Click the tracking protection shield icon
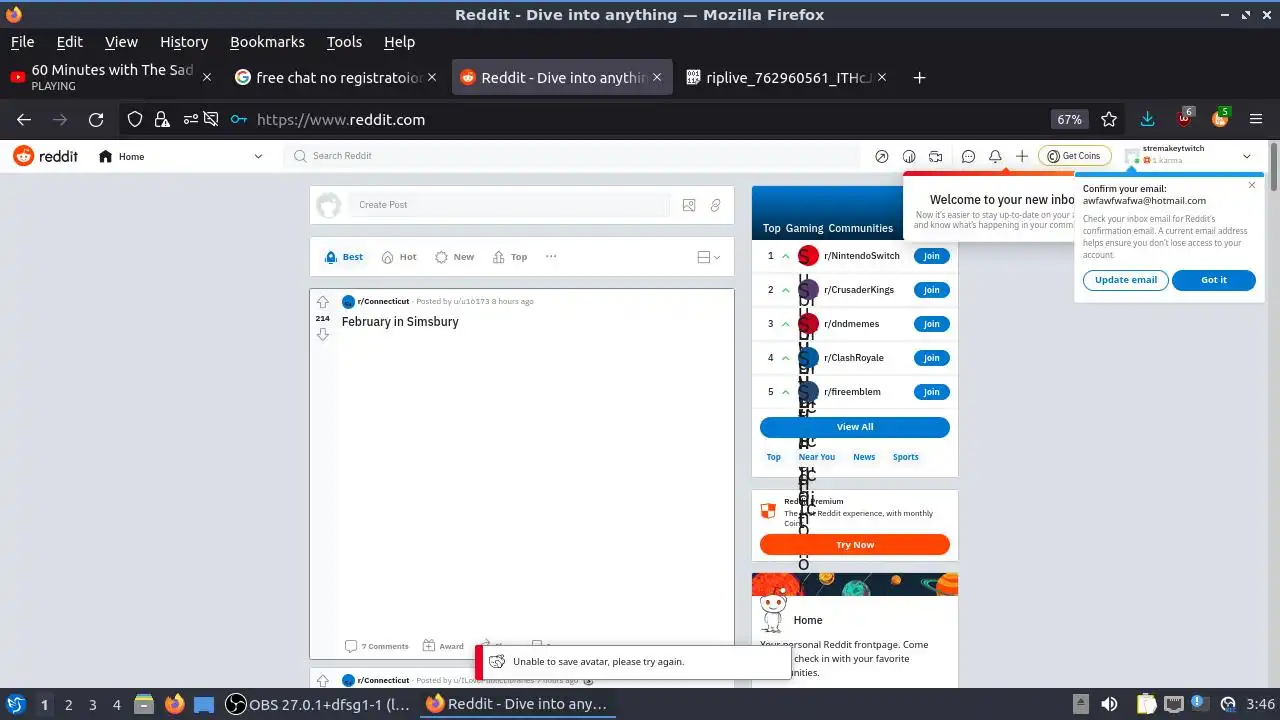Image resolution: width=1280 pixels, height=720 pixels. click(135, 120)
